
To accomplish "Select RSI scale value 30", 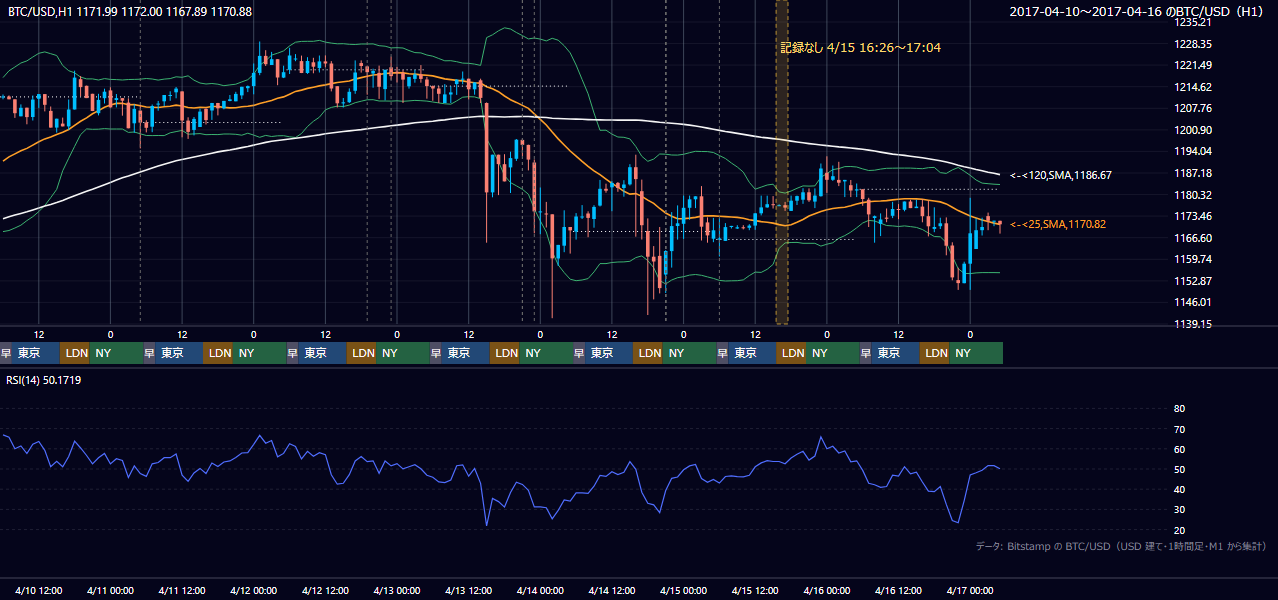I will click(x=1179, y=510).
